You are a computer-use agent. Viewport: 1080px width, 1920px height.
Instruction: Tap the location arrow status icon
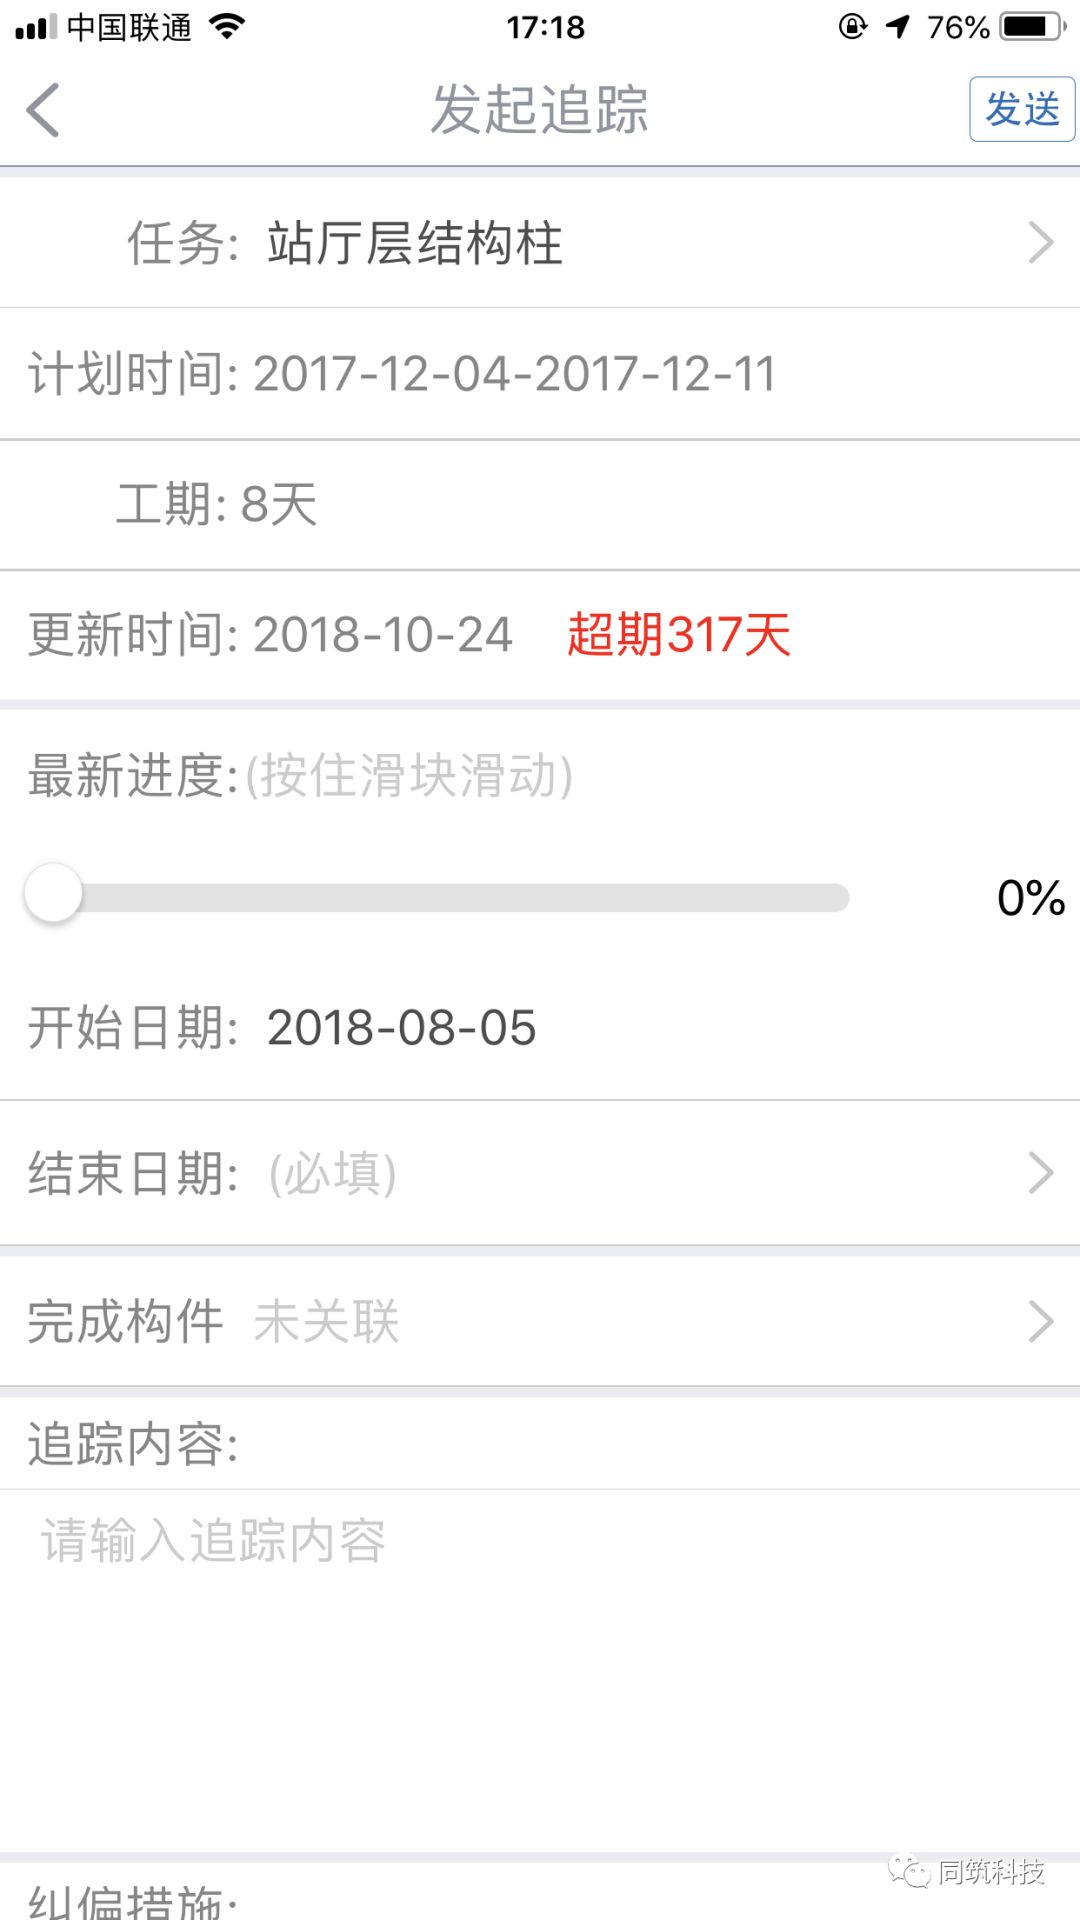[x=898, y=27]
